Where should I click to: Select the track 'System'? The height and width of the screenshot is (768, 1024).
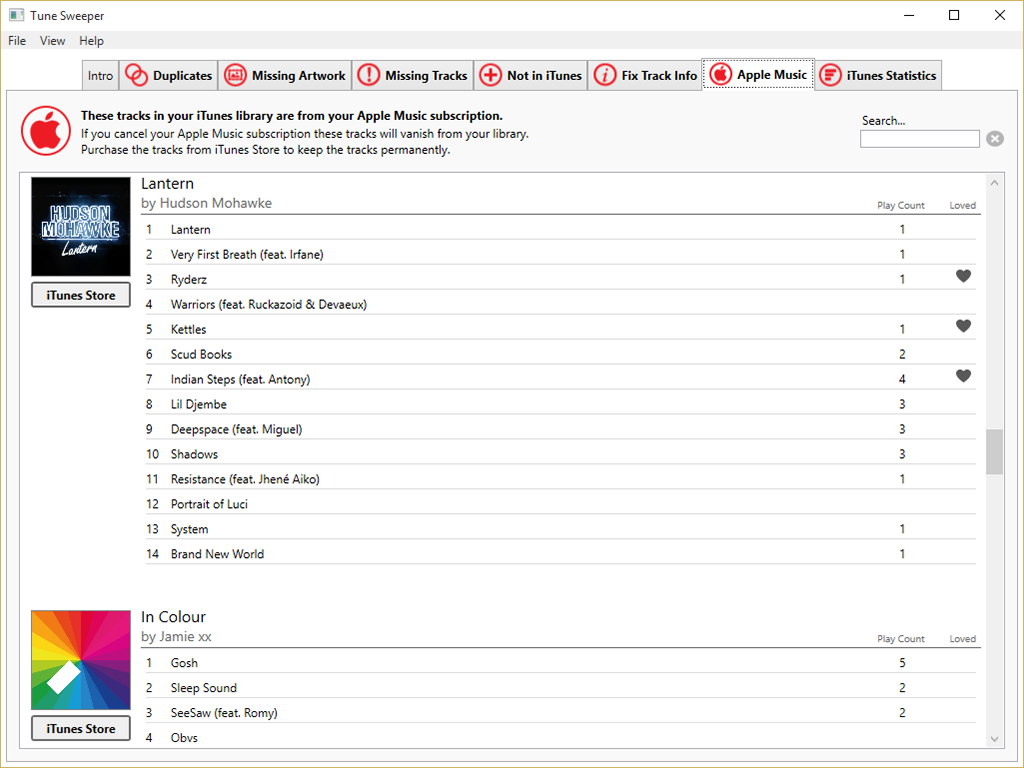(560, 529)
